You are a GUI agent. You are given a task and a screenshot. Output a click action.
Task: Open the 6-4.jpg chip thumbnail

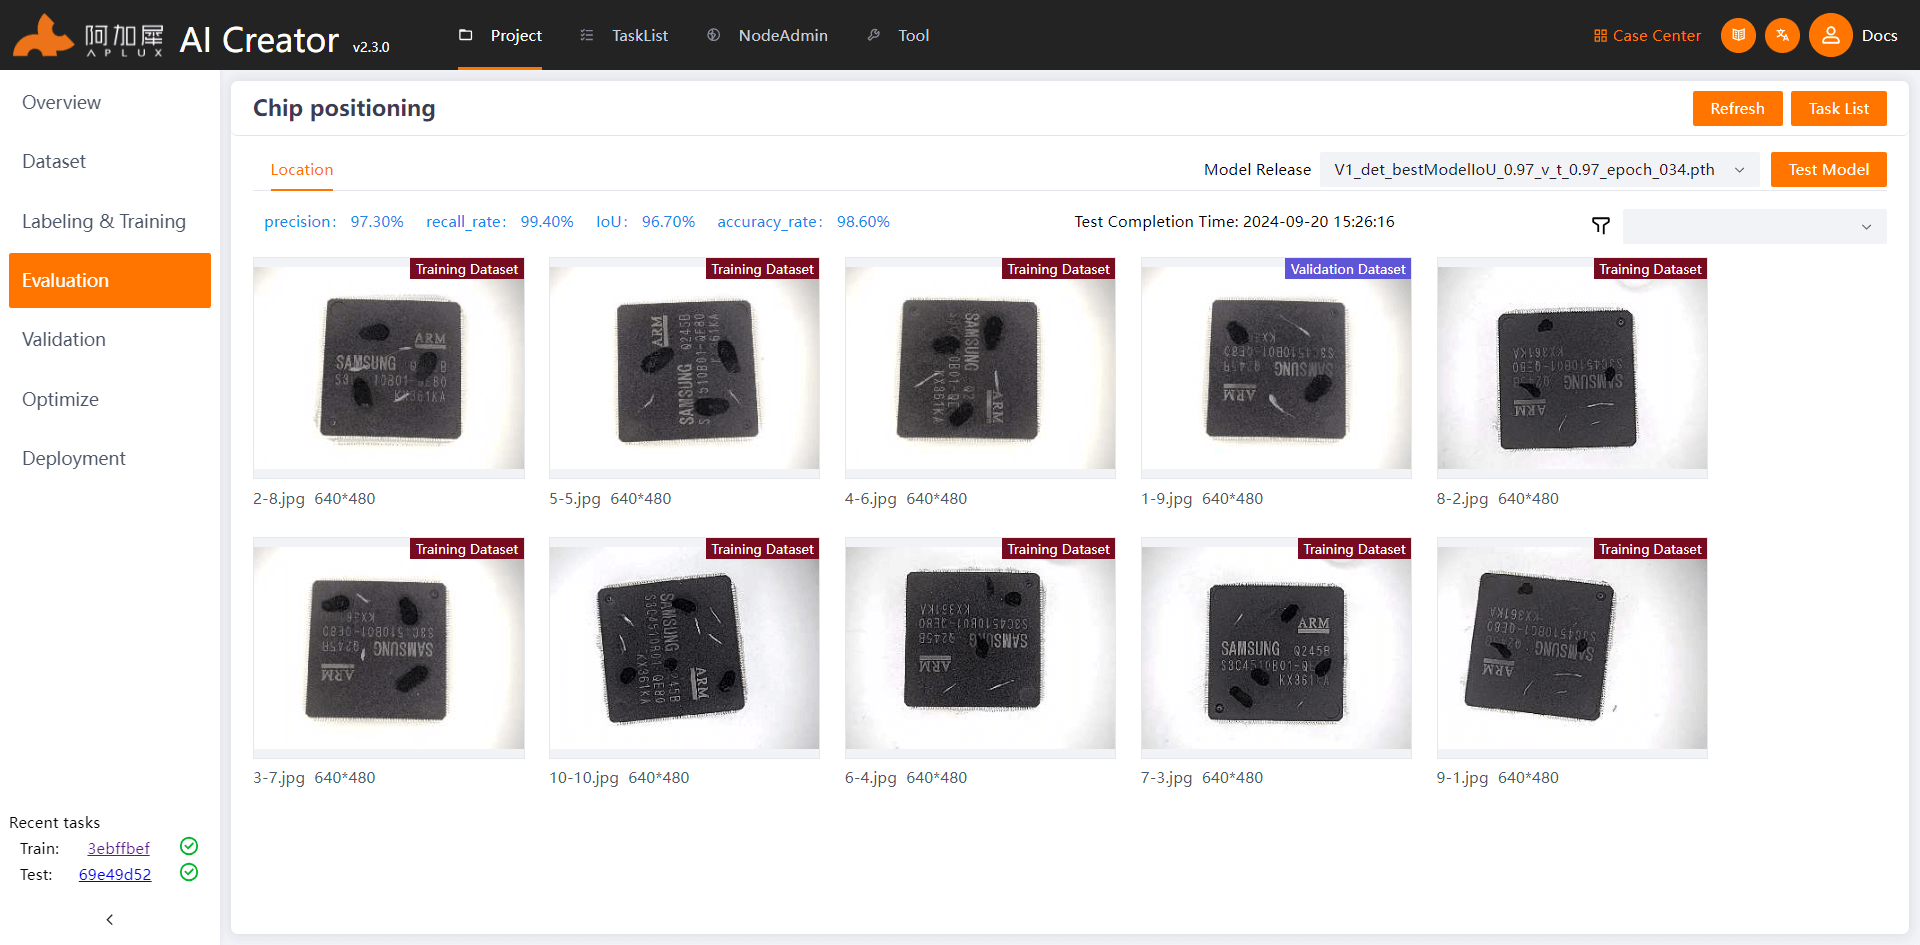[980, 648]
